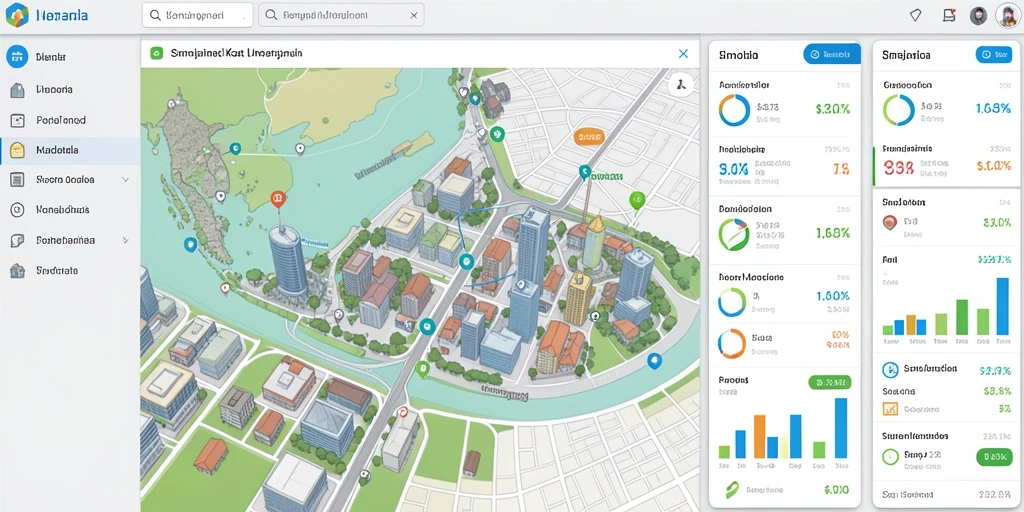Image resolution: width=1024 pixels, height=512 pixels.
Task: Clear the second search field with its X
Action: click(414, 15)
